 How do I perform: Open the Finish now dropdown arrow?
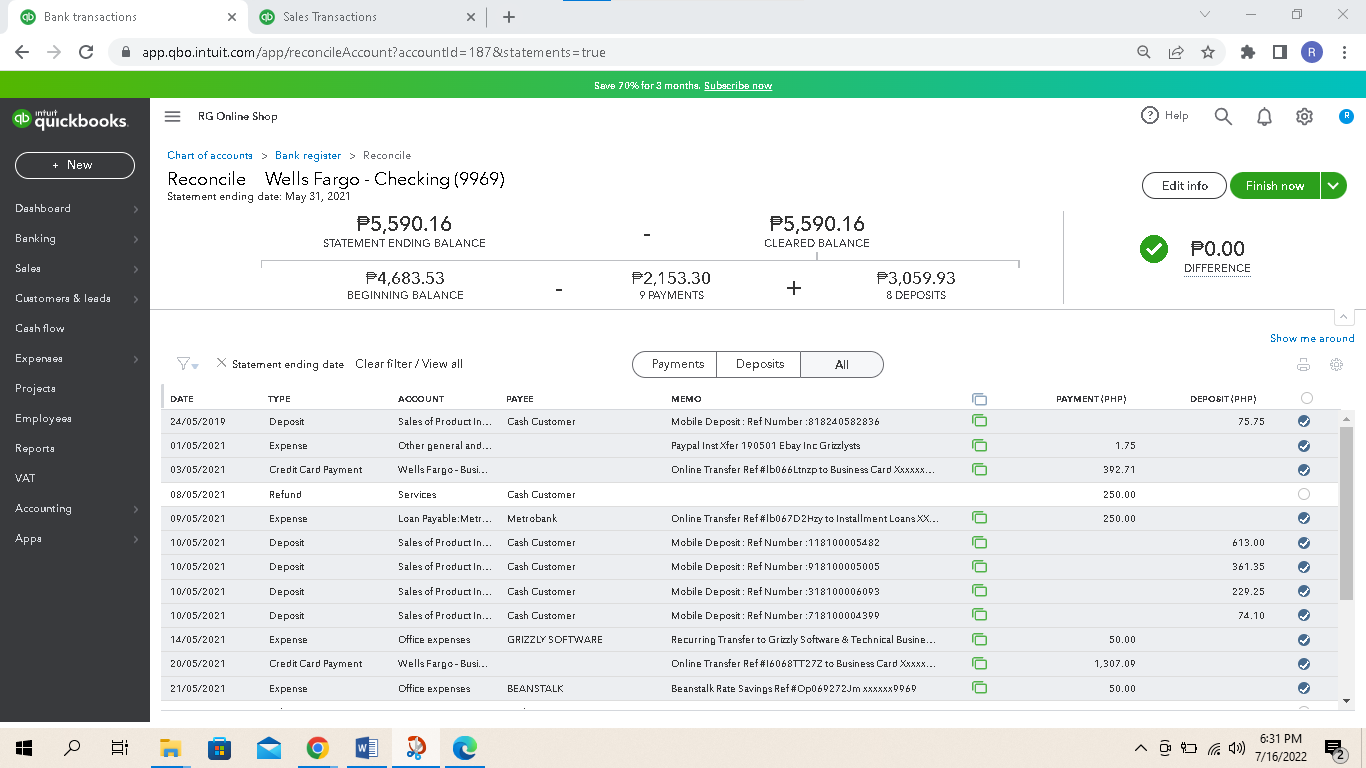(x=1333, y=185)
